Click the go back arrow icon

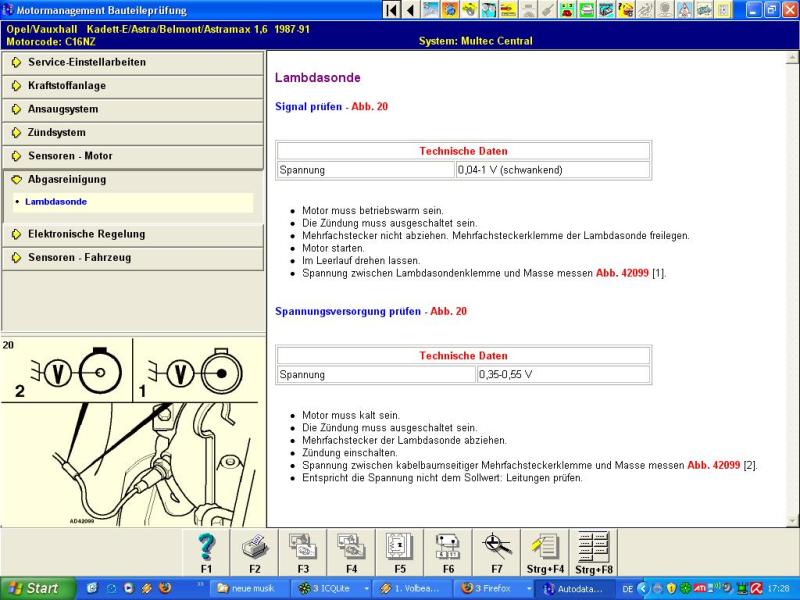click(x=410, y=10)
